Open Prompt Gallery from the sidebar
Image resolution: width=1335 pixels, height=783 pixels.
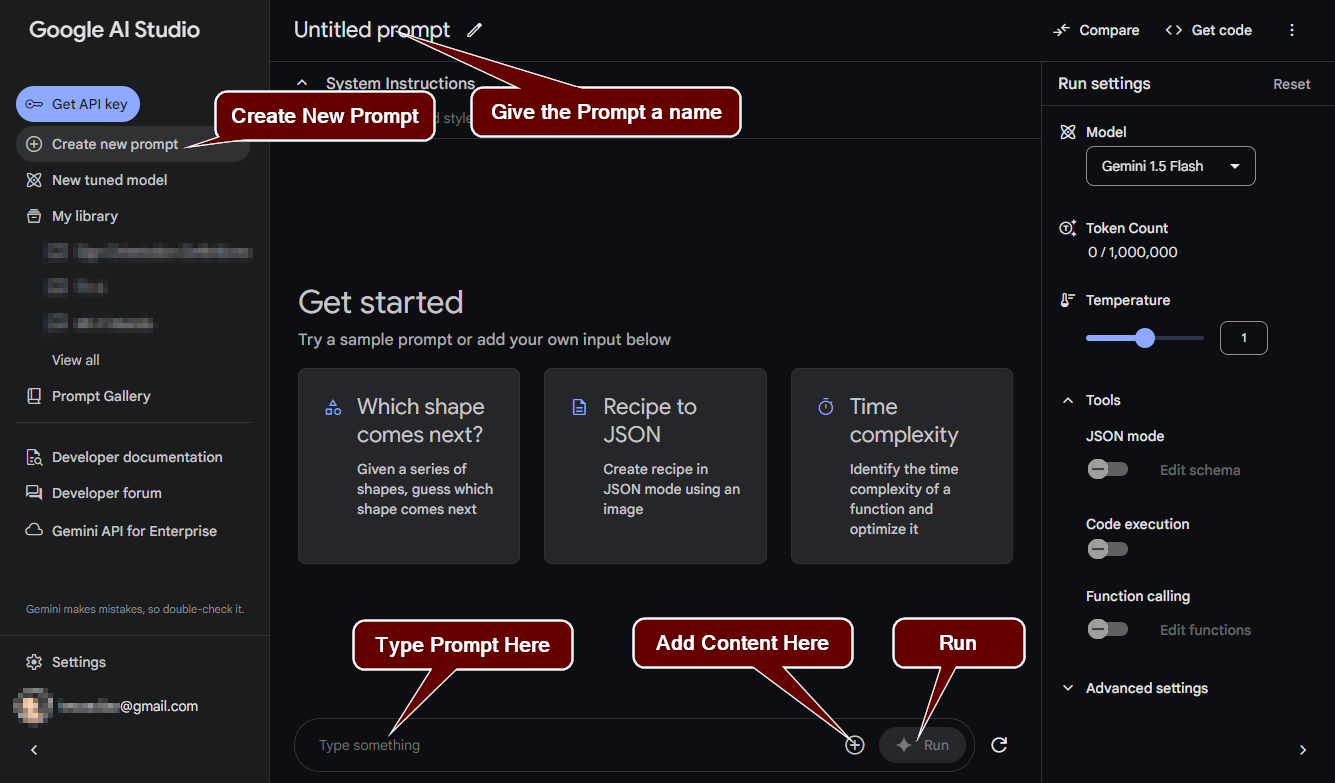(101, 396)
